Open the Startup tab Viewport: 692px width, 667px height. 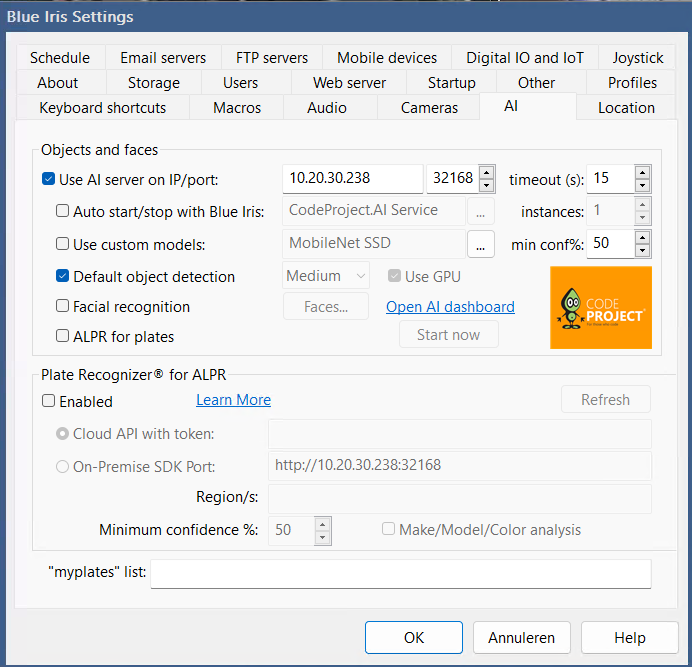[x=452, y=83]
